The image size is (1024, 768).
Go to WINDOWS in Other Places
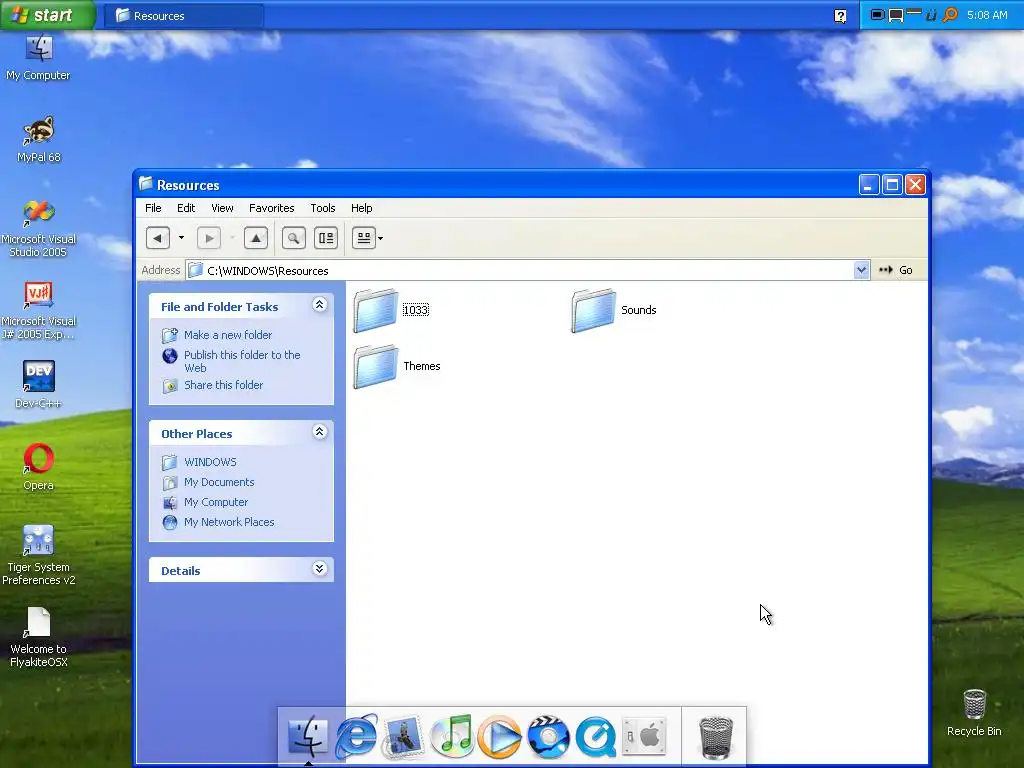210,462
